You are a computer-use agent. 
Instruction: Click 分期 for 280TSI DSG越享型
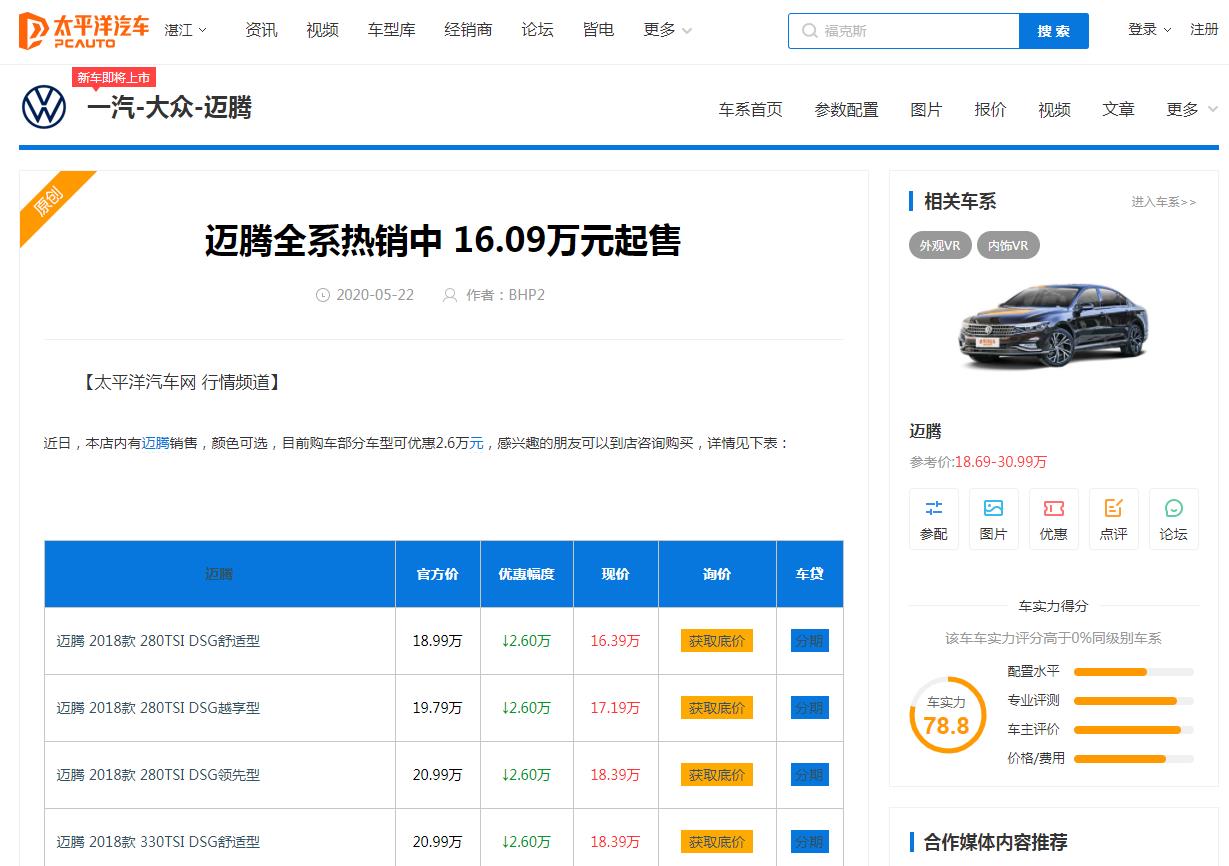(x=810, y=708)
